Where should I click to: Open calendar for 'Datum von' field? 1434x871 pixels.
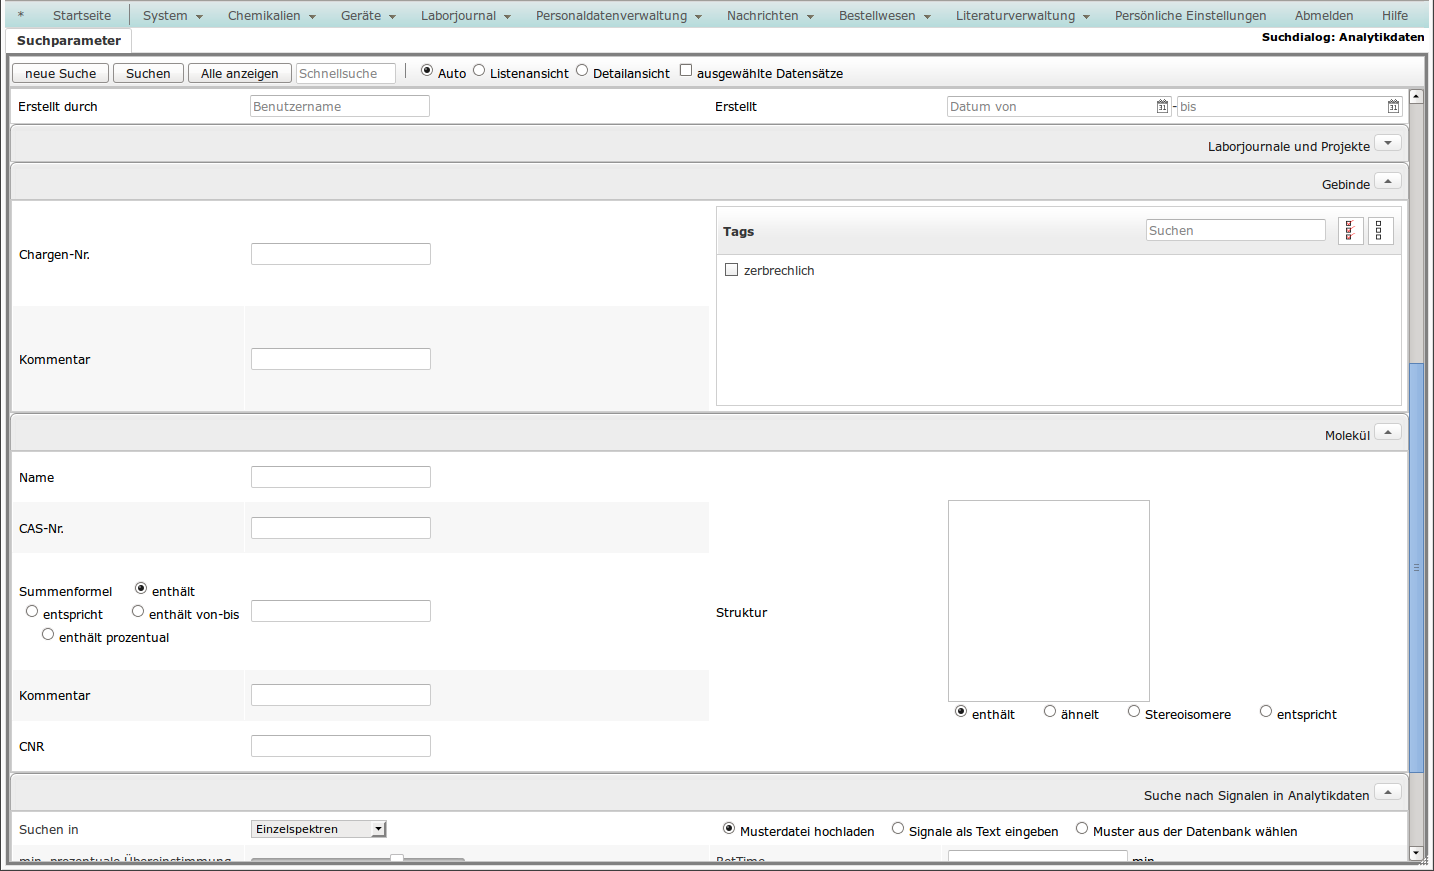click(x=1162, y=107)
